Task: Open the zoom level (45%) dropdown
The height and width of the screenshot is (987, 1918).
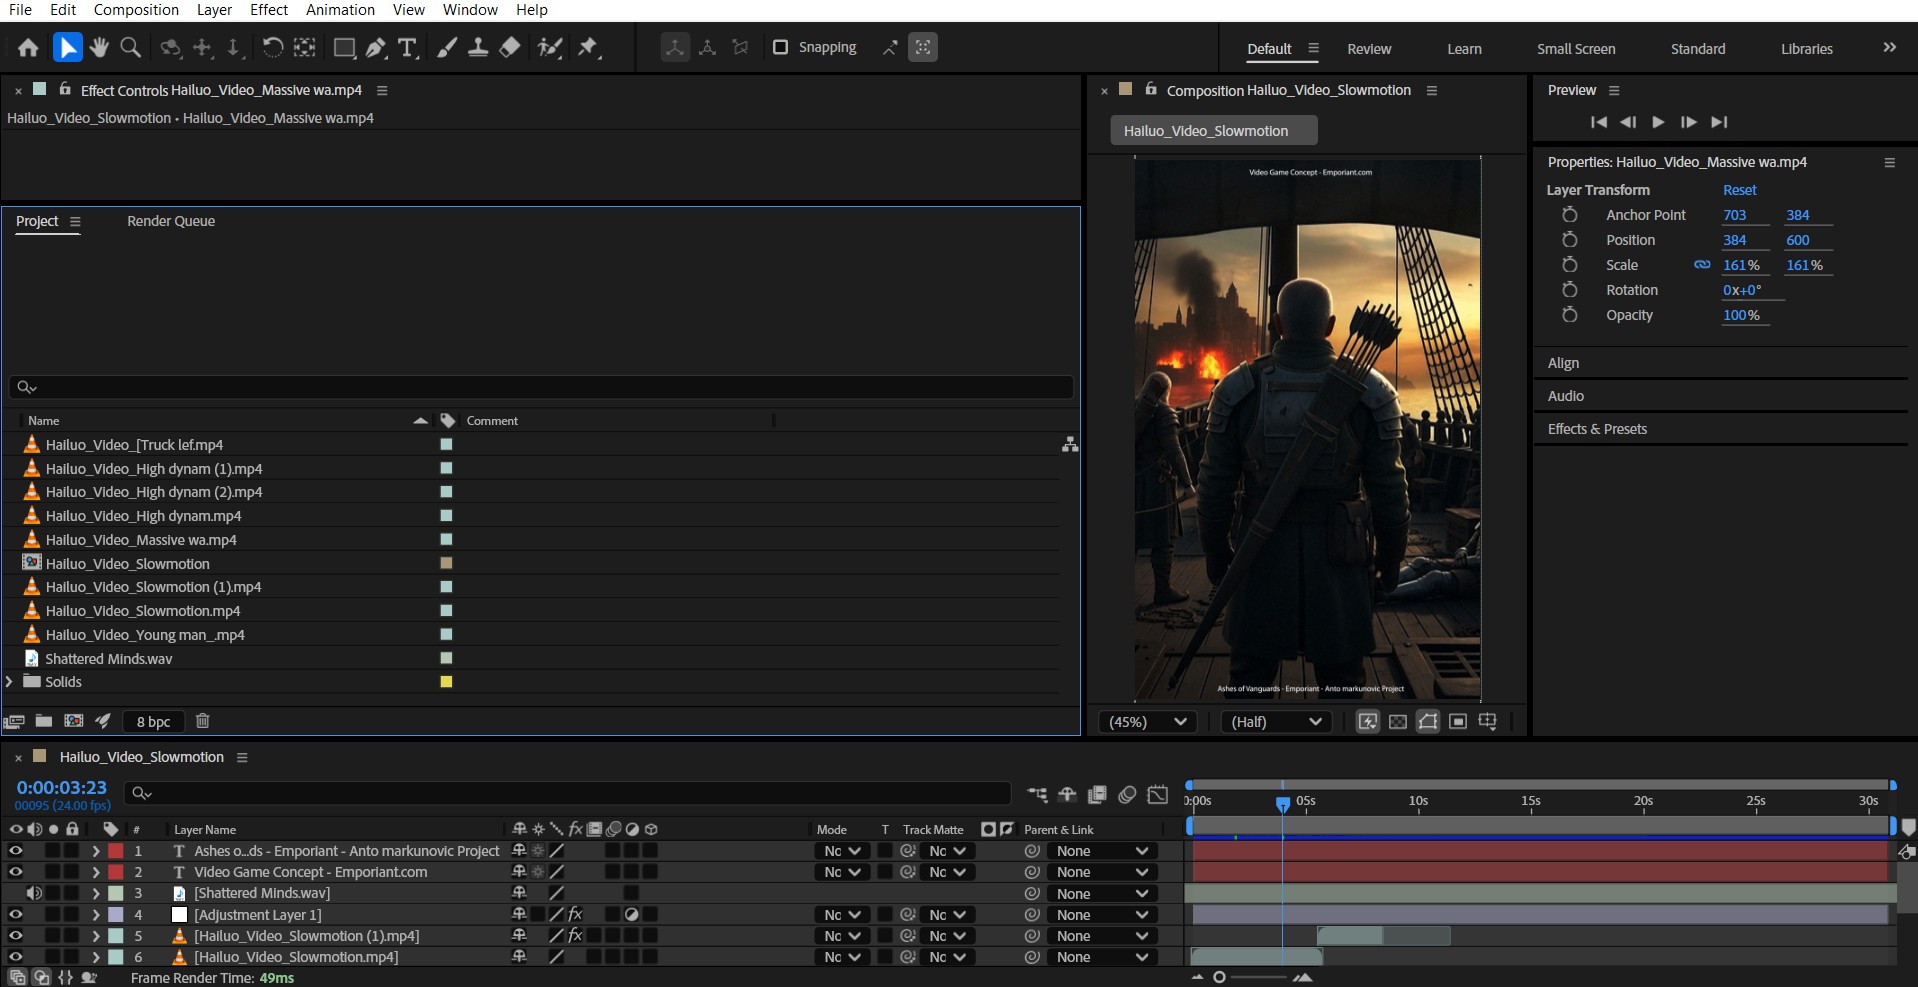Action: (1147, 722)
